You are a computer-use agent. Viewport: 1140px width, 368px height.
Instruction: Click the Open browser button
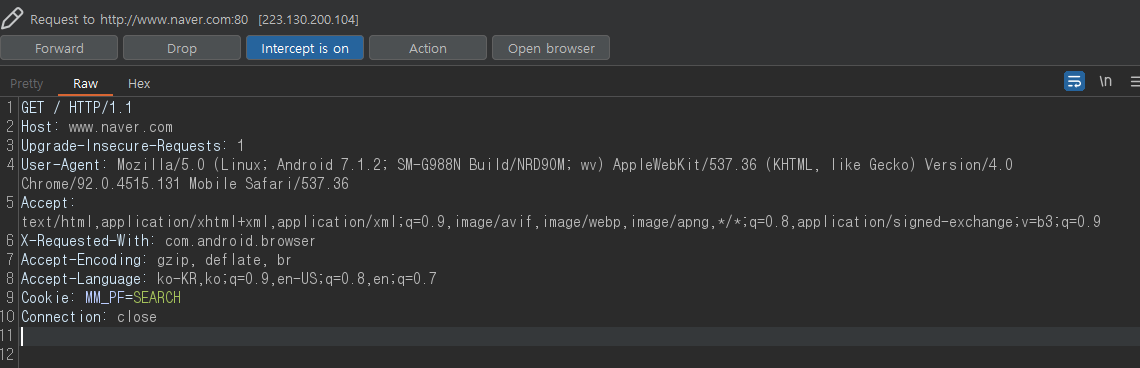click(x=551, y=48)
